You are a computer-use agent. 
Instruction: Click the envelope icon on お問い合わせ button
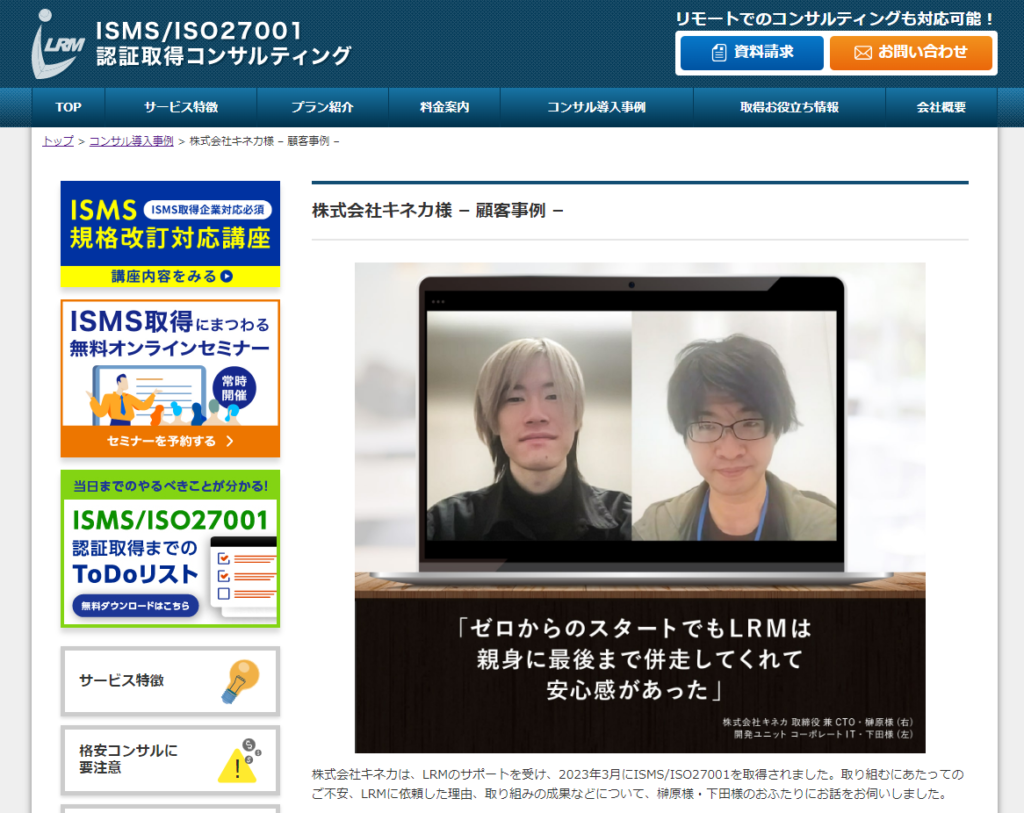coord(863,52)
